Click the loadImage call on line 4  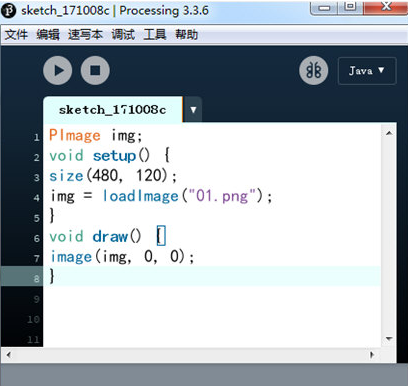click(x=140, y=196)
